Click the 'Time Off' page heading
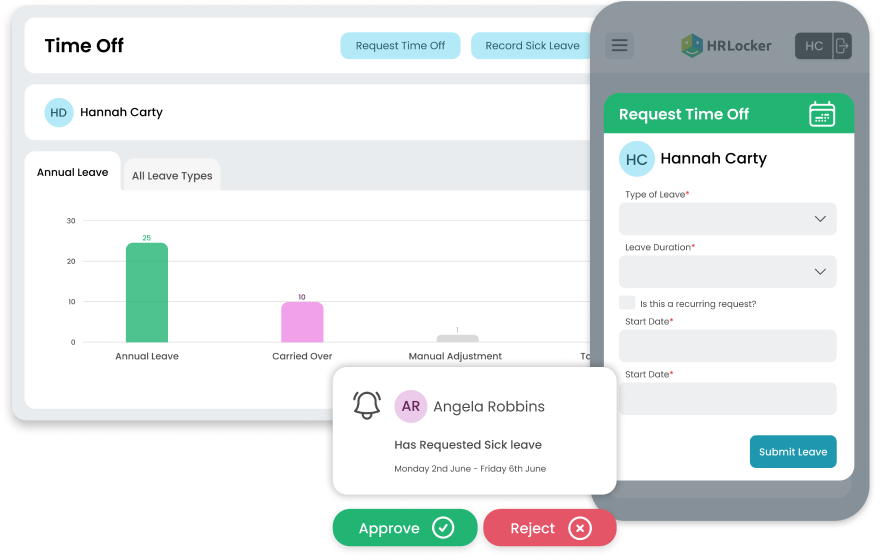The height and width of the screenshot is (560, 881). (x=84, y=45)
